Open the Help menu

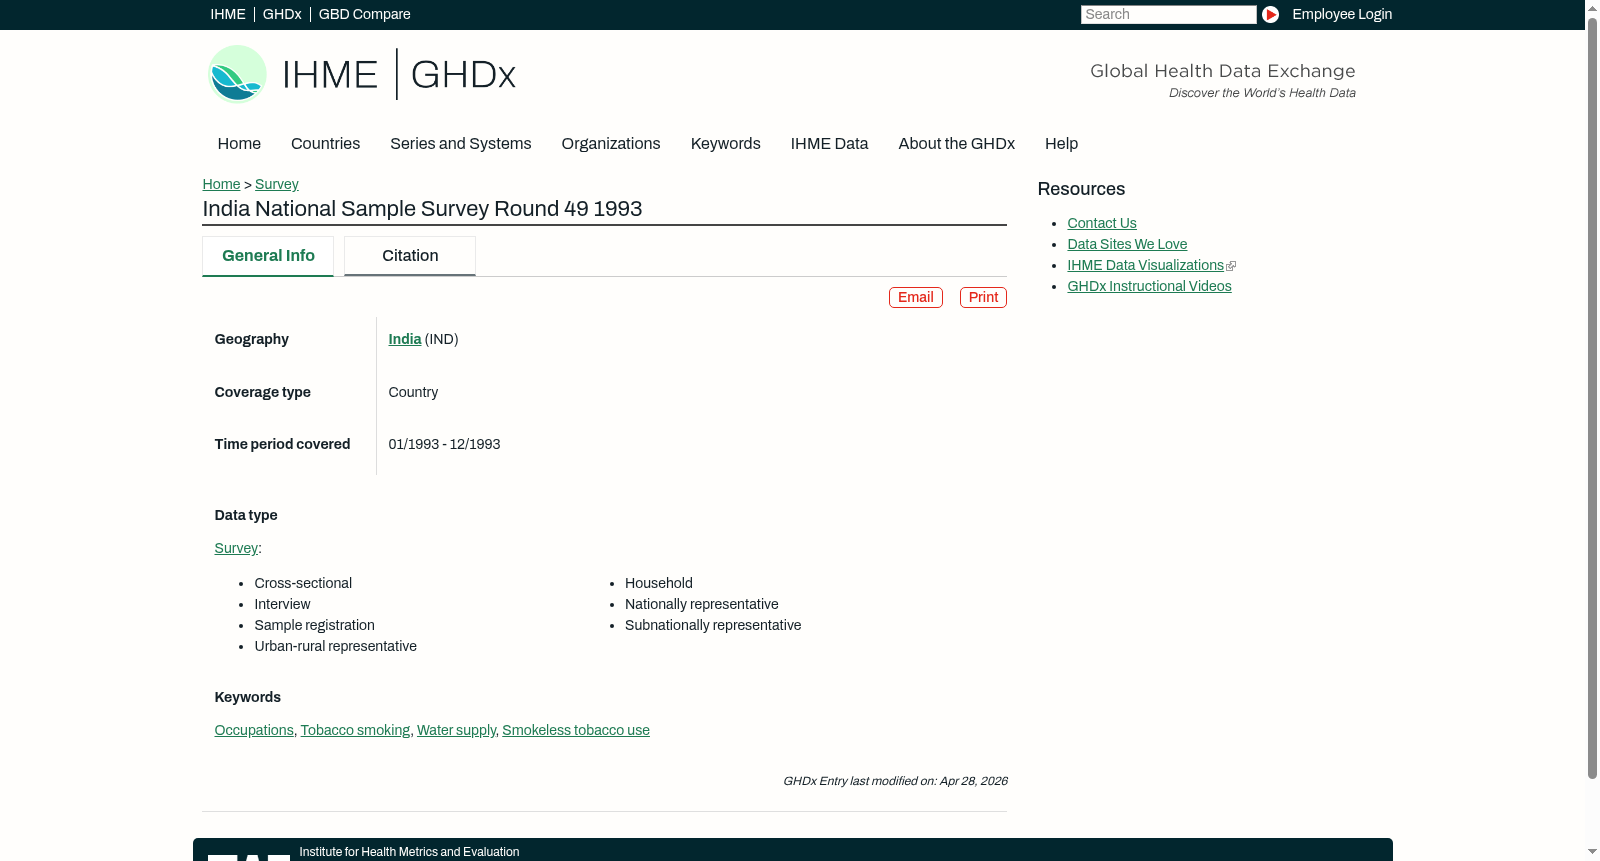[1061, 143]
